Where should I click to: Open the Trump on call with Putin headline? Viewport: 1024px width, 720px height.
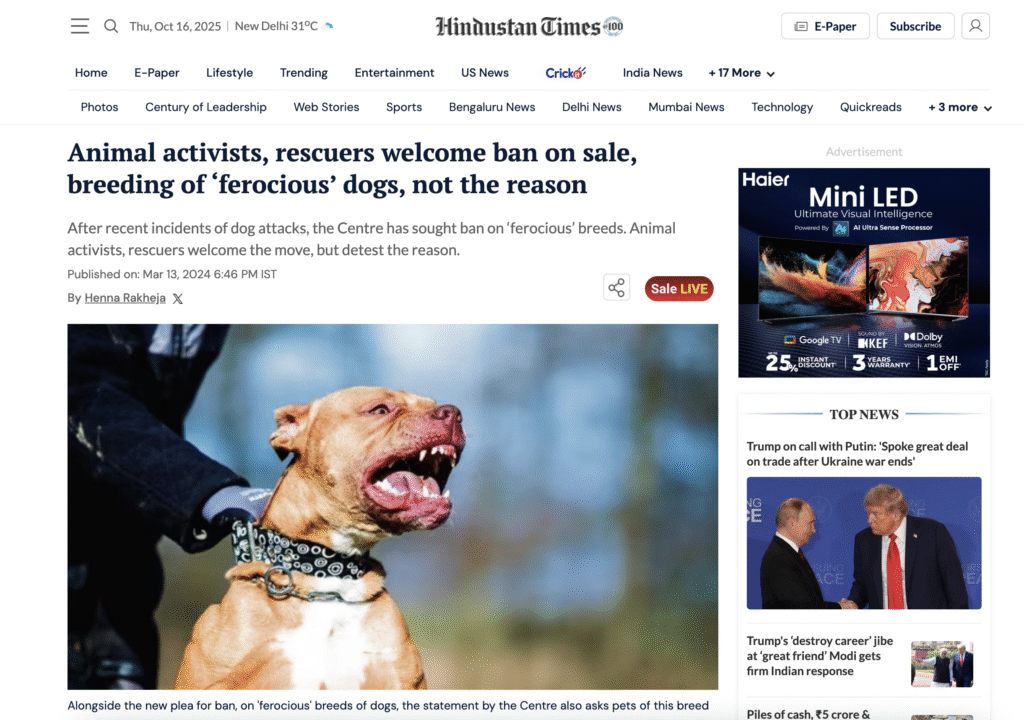tap(857, 453)
